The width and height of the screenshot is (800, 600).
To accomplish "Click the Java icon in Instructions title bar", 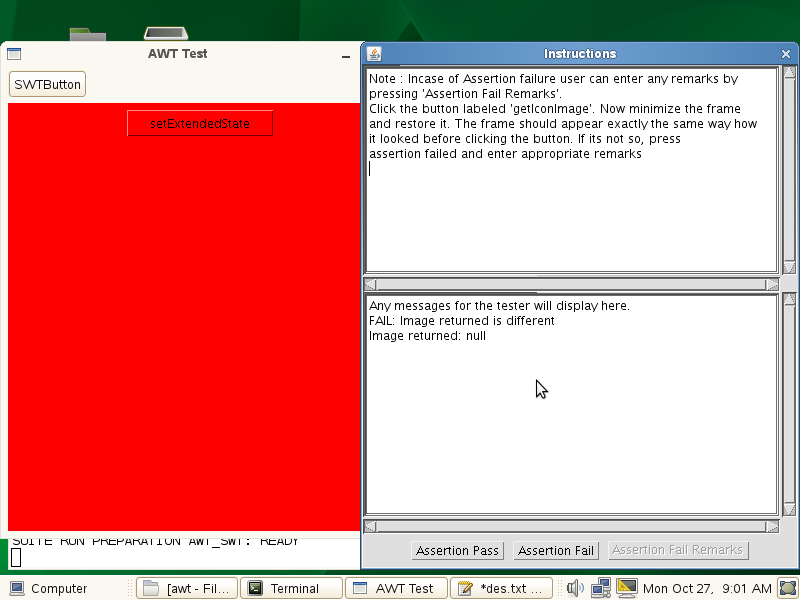I will 374,54.
